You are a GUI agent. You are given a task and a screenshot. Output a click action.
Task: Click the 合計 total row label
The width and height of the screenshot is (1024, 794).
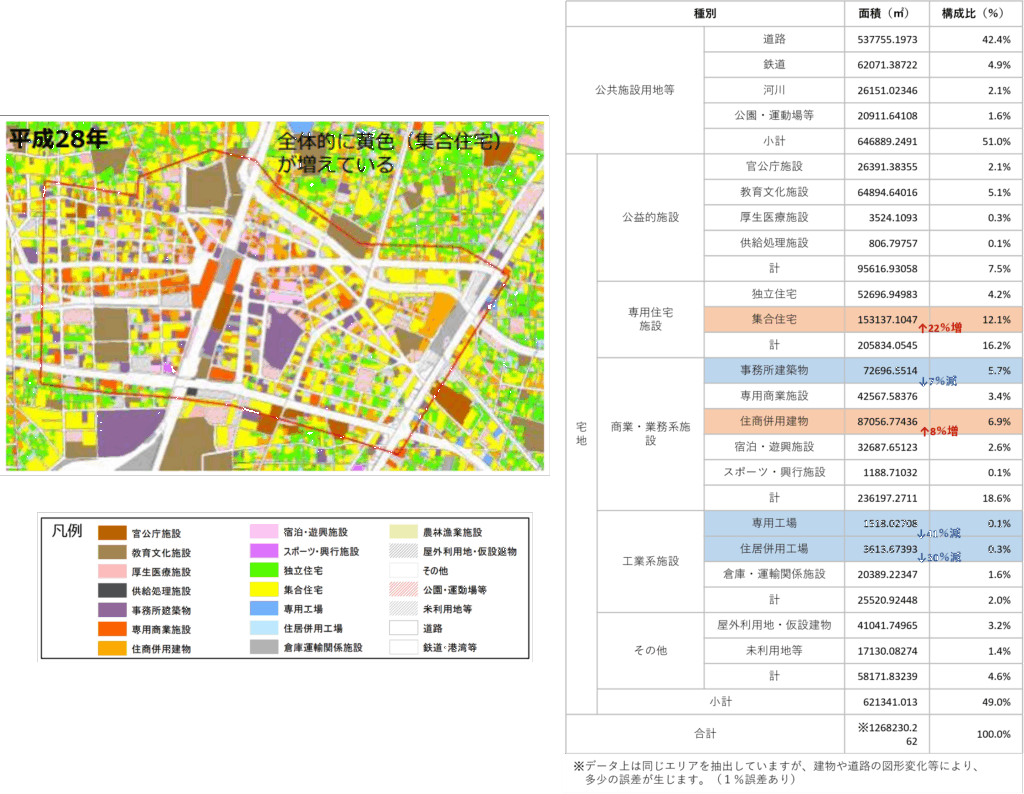point(705,733)
